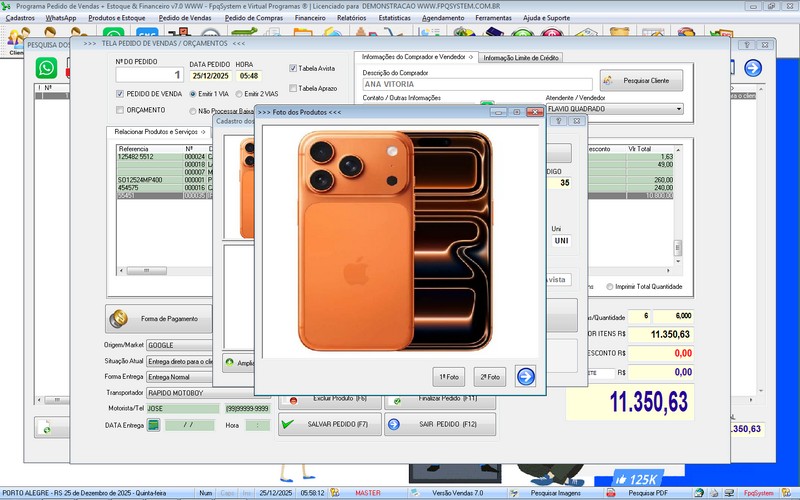Select the Emitir 2 VIAS radio button

click(x=239, y=94)
